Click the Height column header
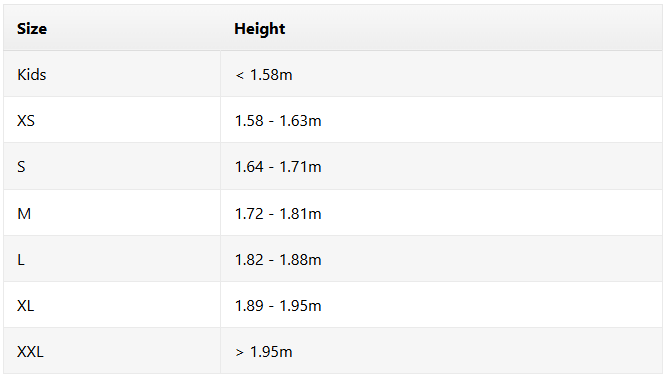This screenshot has width=667, height=377. point(259,29)
